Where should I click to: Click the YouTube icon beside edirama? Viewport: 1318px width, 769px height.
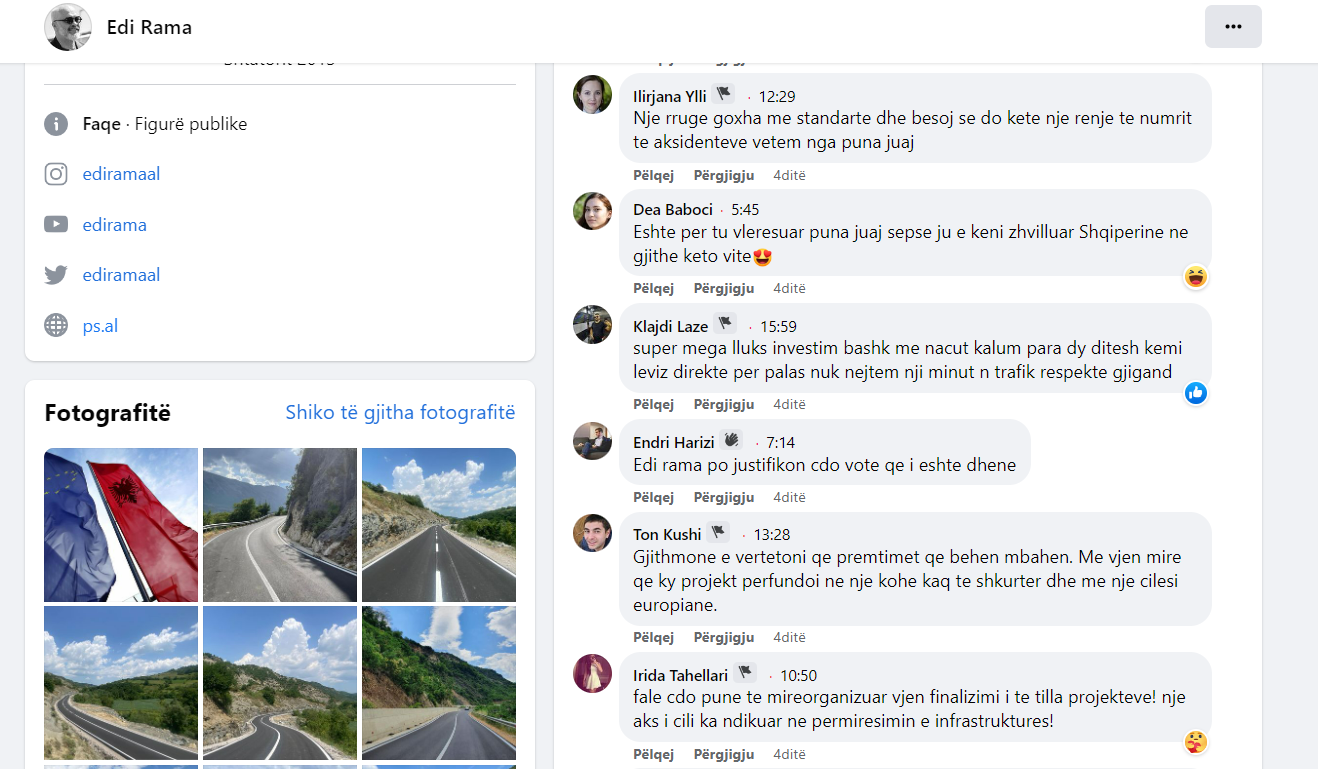(56, 225)
